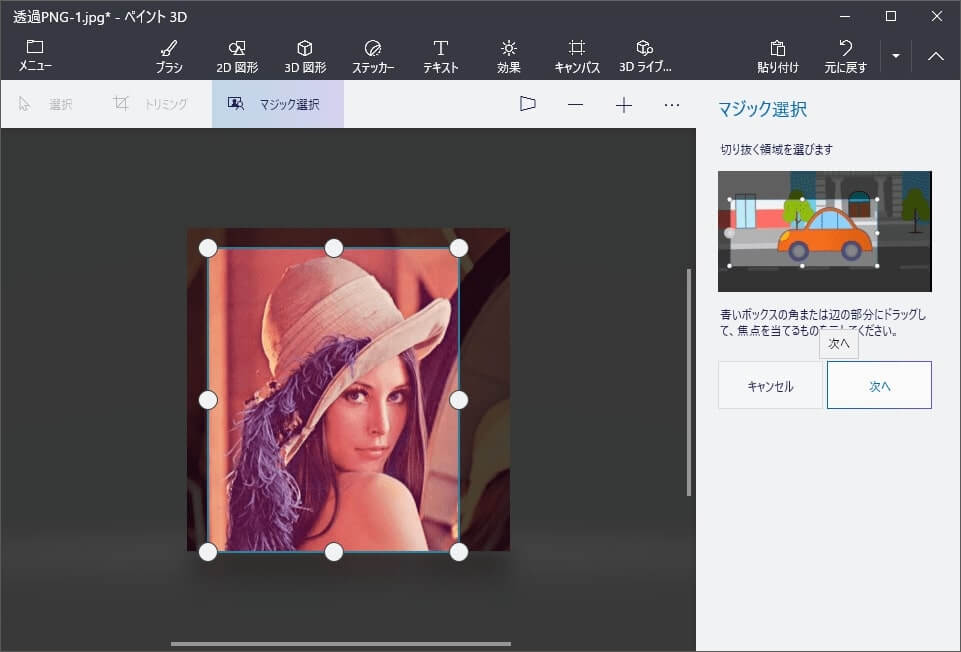Click the vertical canvas scrollbar
The width and height of the screenshot is (961, 652).
pos(689,382)
